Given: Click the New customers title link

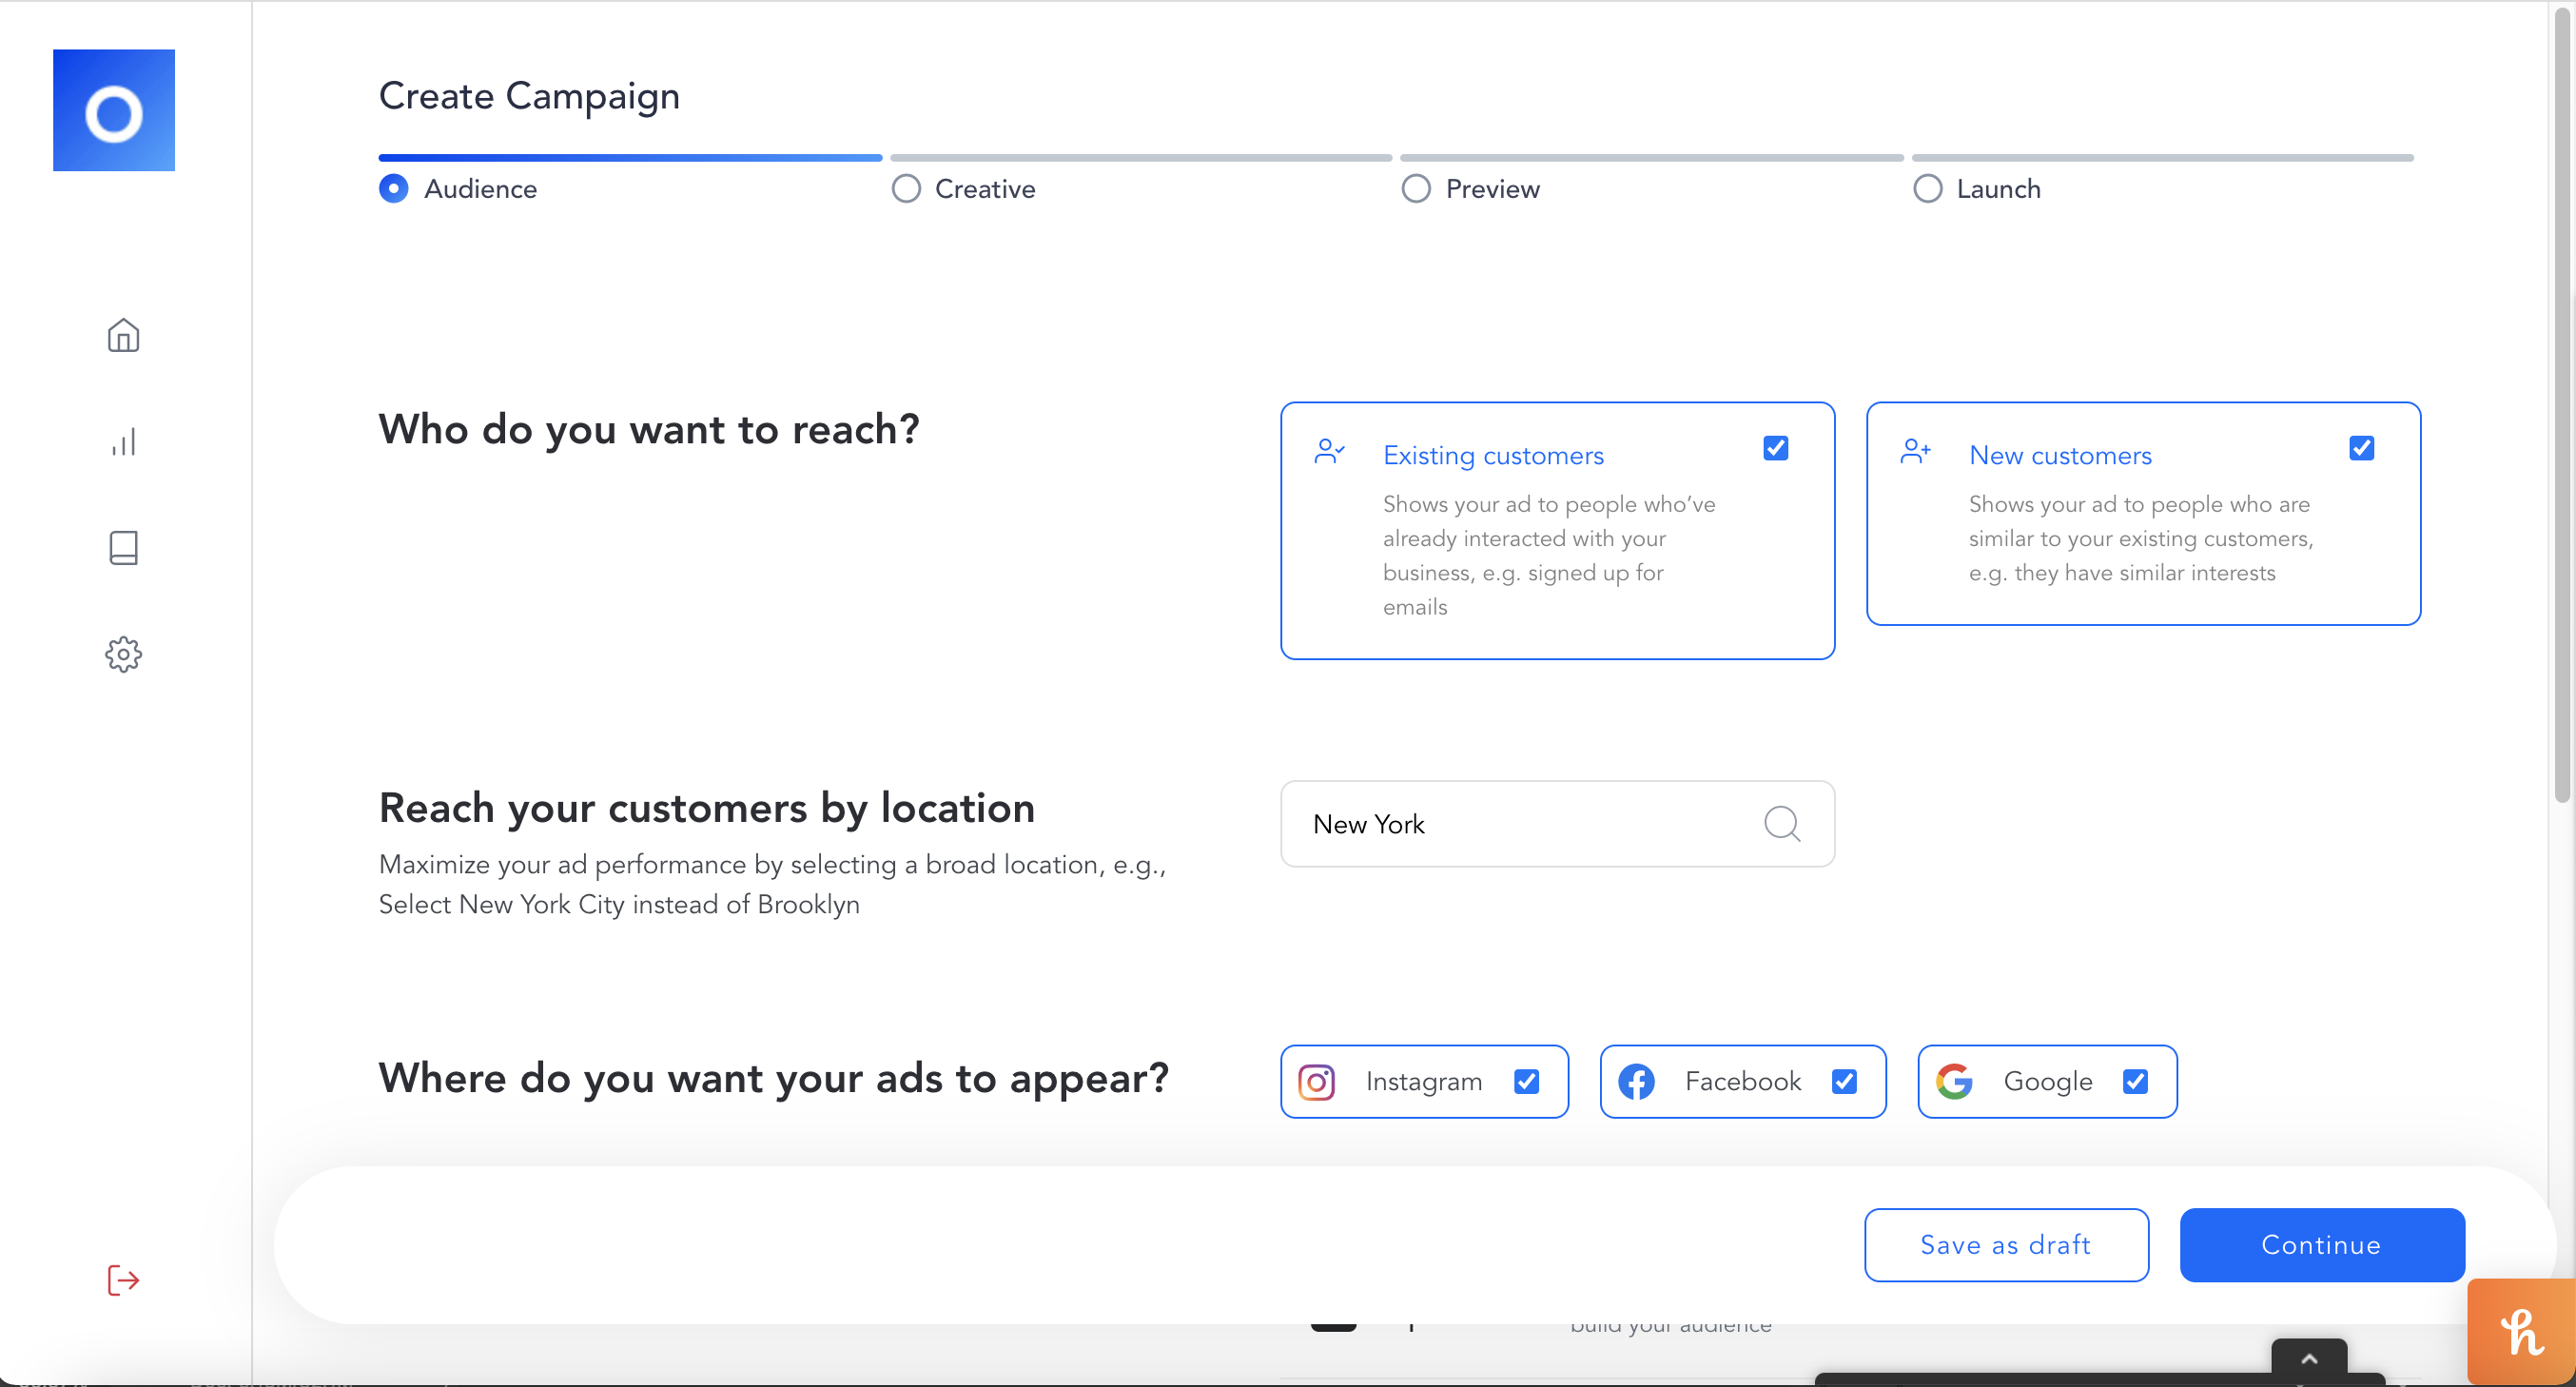Looking at the screenshot, I should tap(2060, 456).
